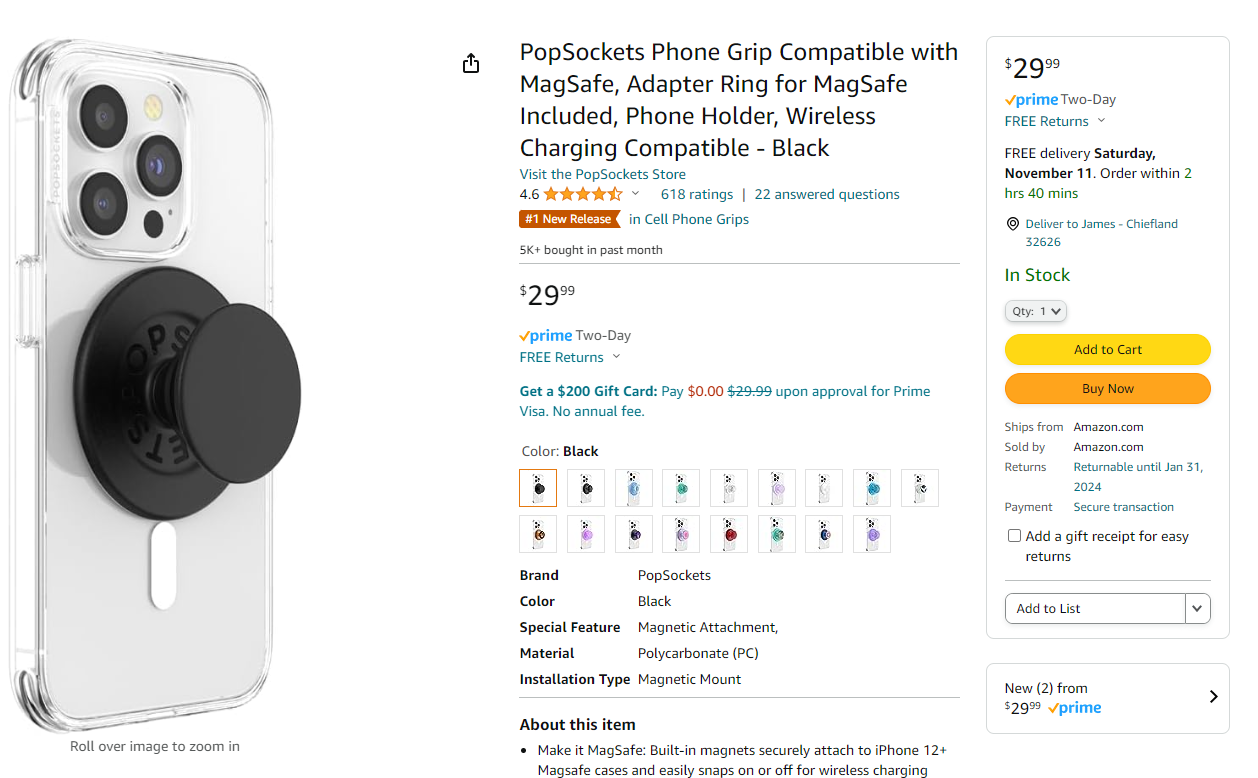
Task: Click the share icon beside product title
Action: [471, 64]
